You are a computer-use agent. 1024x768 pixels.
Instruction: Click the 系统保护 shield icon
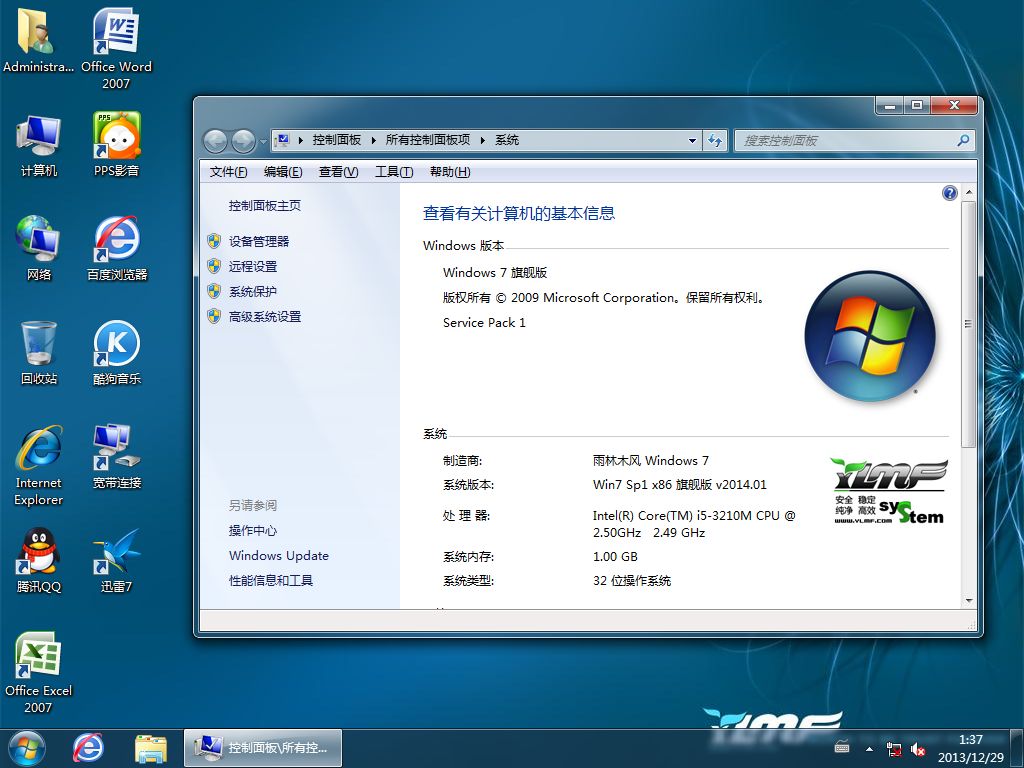coord(214,291)
